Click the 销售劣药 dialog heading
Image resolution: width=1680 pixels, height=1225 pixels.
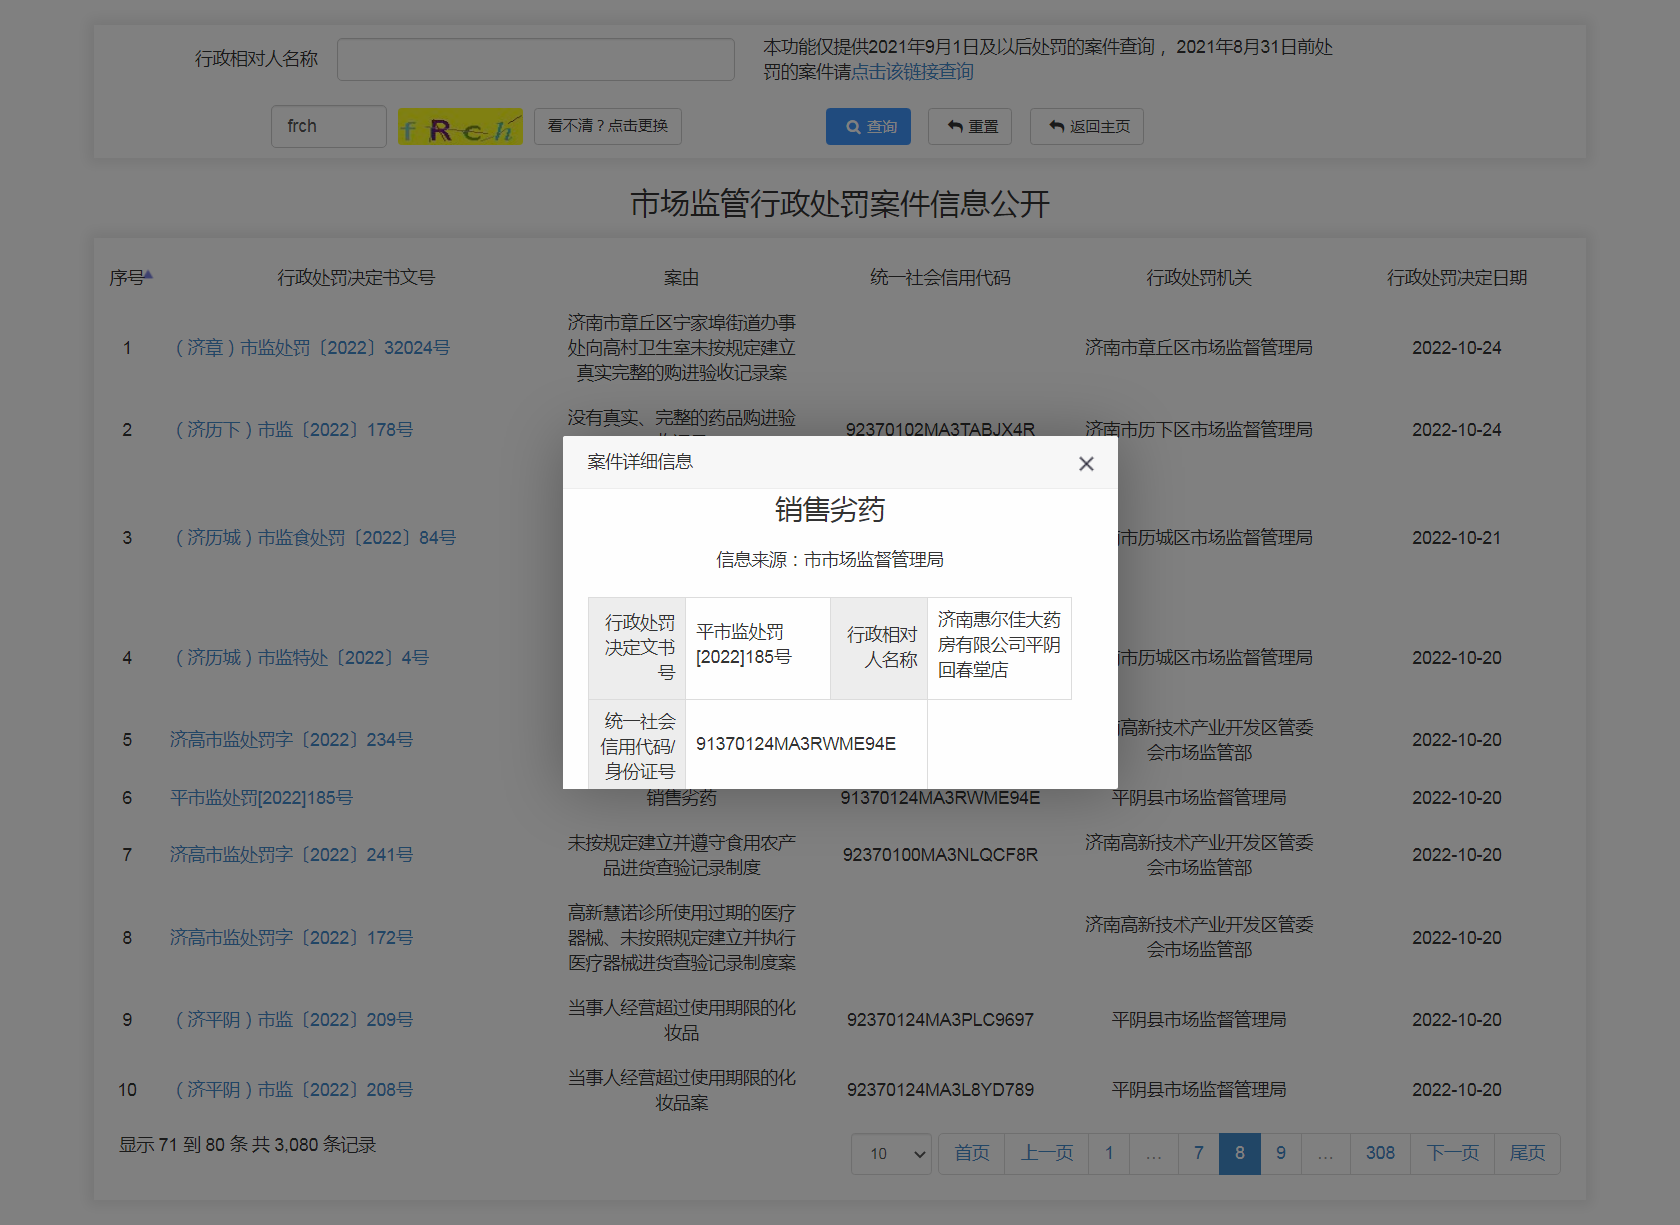click(830, 510)
